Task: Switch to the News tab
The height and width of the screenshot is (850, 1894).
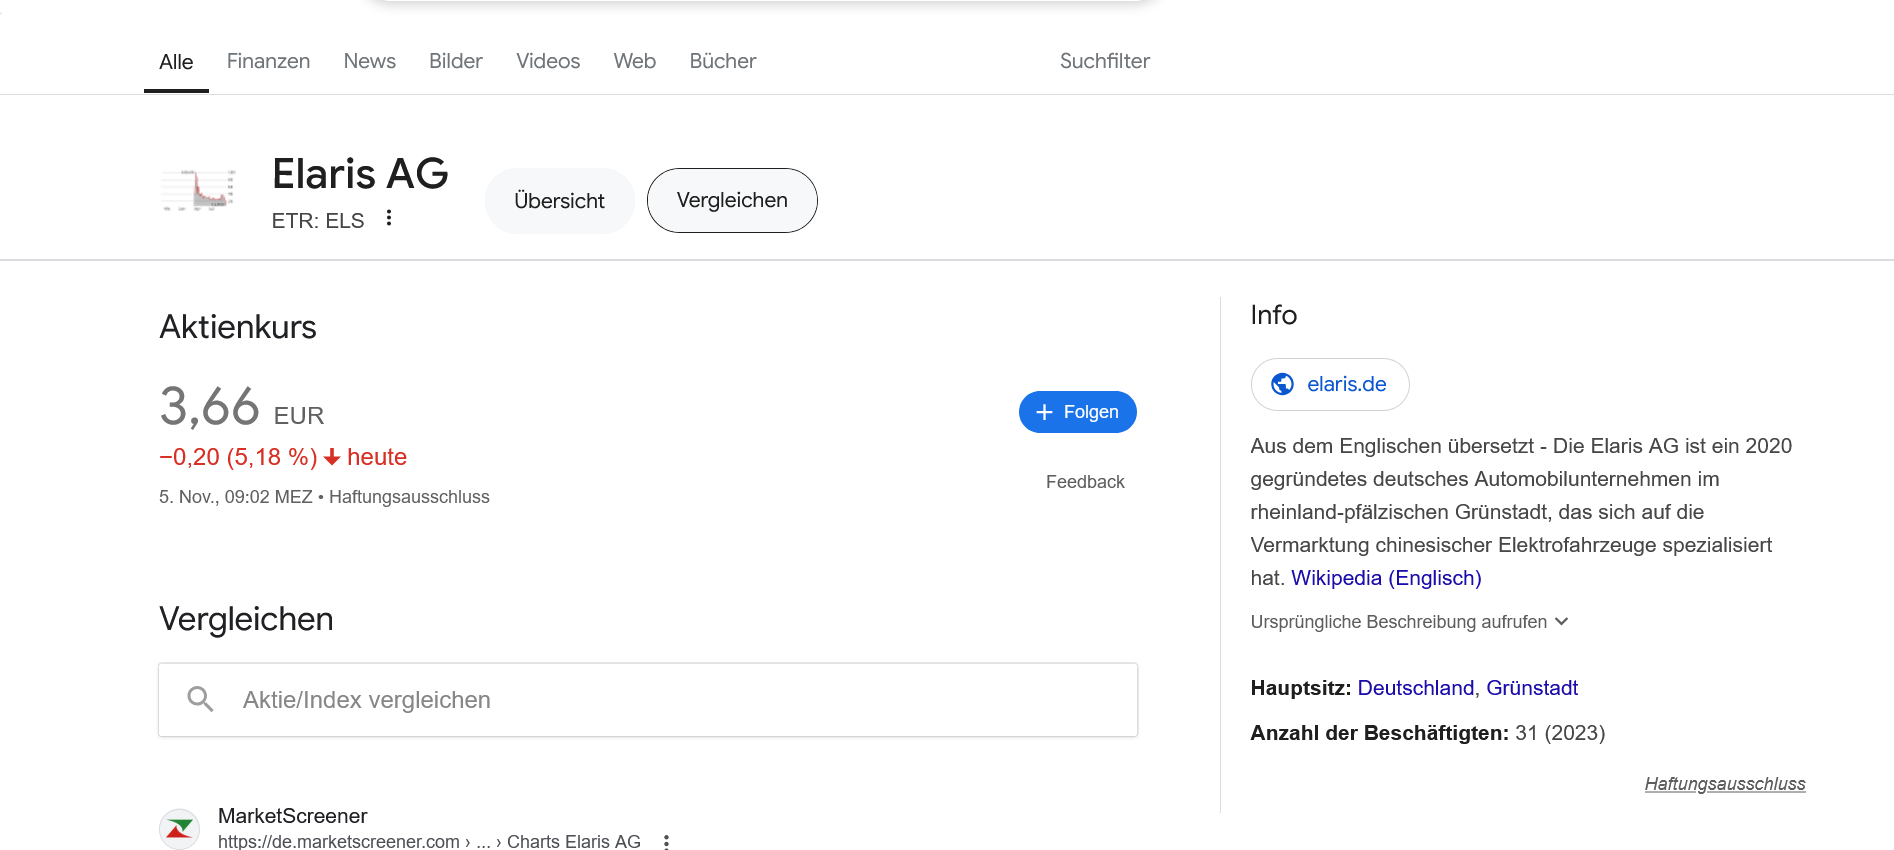Action: (x=369, y=61)
